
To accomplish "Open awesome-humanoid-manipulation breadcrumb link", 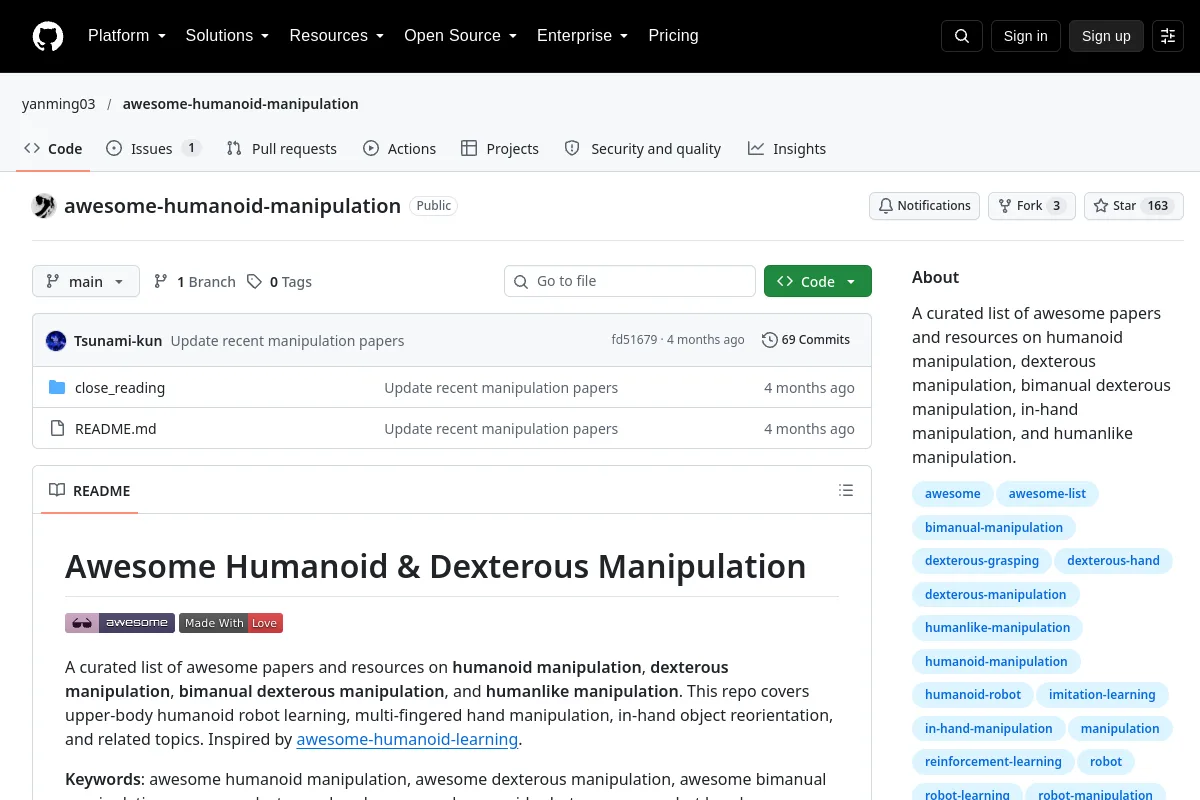I will (240, 104).
